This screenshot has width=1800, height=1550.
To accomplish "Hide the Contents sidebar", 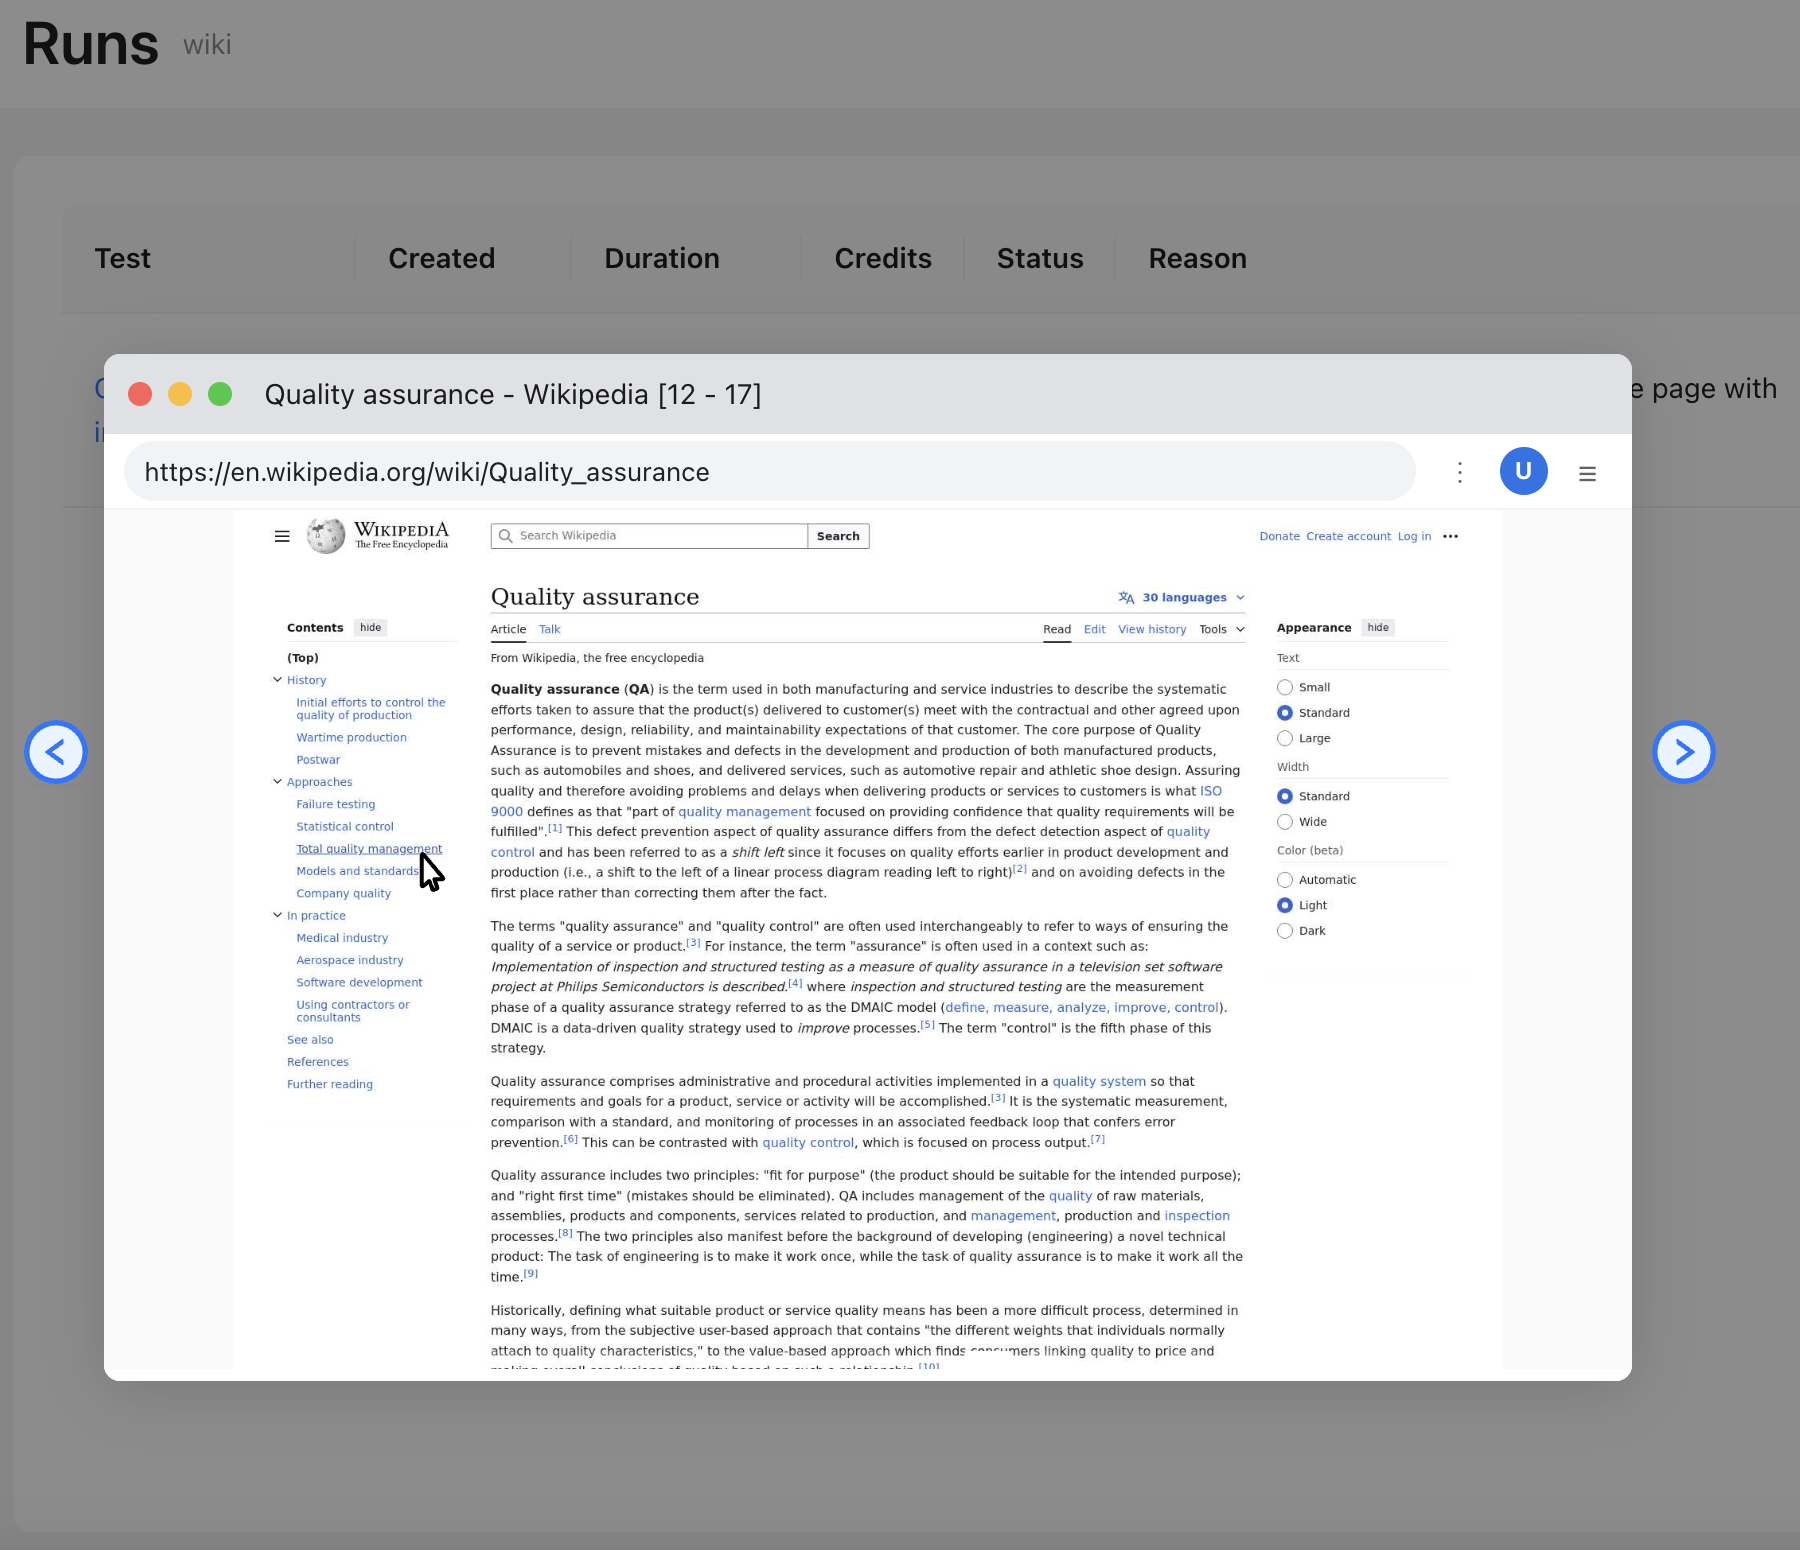I will (x=371, y=628).
